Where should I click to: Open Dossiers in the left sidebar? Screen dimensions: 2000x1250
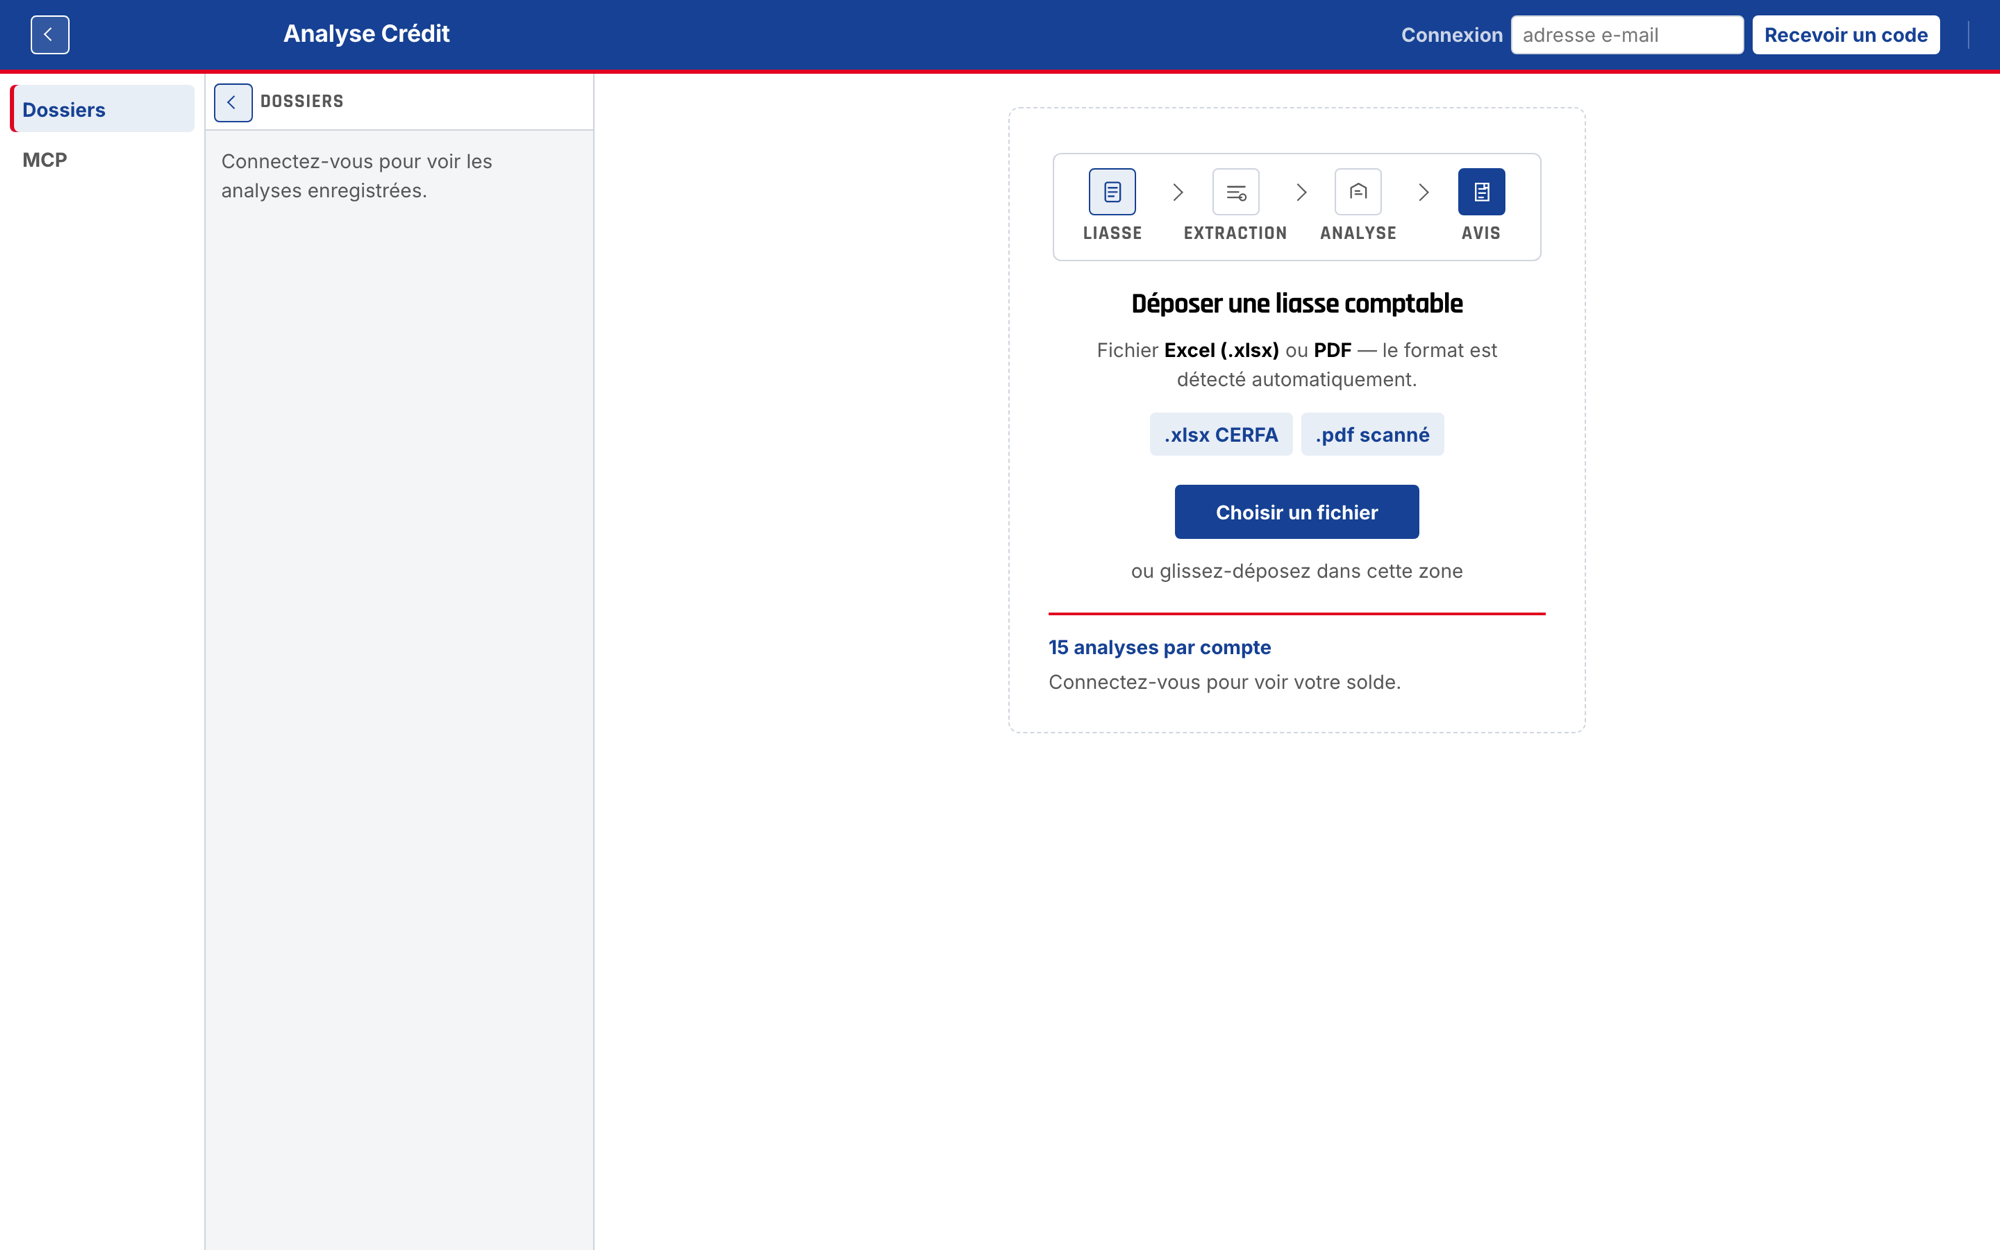pos(103,109)
